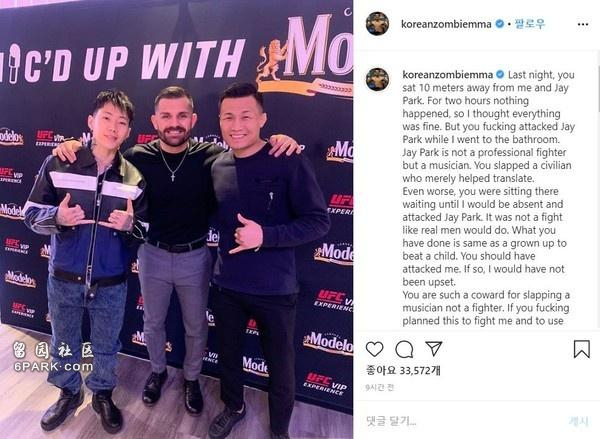Save the post with the bookmark icon
Image resolution: width=600 pixels, height=439 pixels.
581,349
